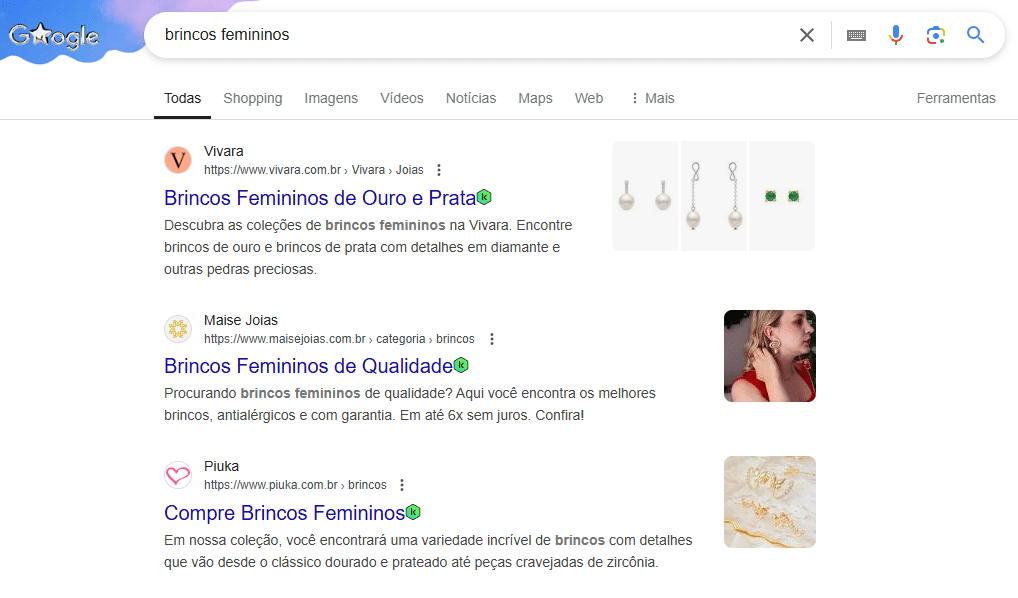Image resolution: width=1018 pixels, height=598 pixels.
Task: Open the on-screen keyboard input tool
Action: point(856,35)
